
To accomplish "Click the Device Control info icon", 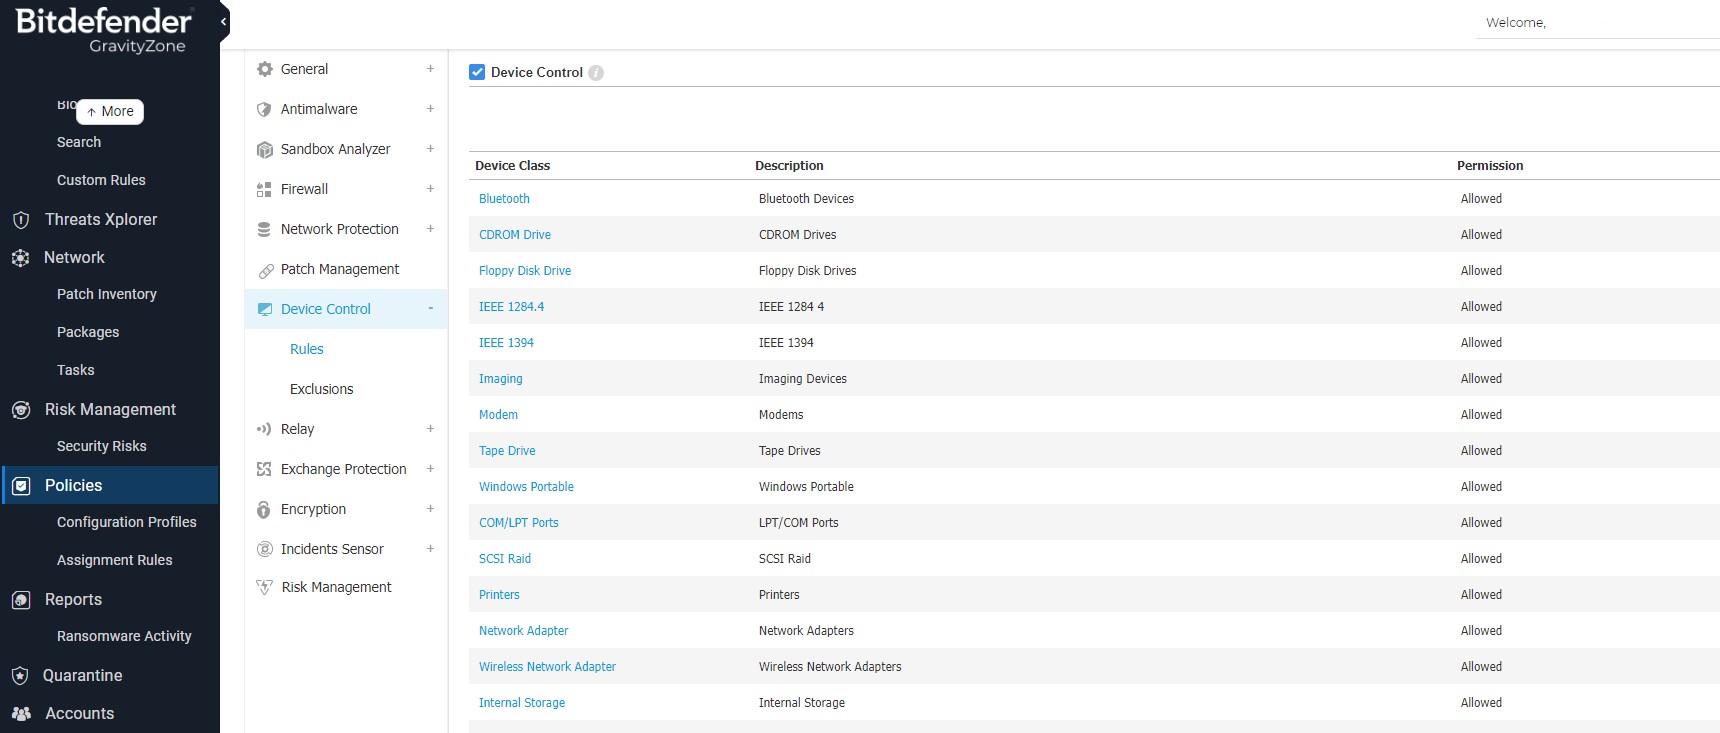I will coord(596,73).
